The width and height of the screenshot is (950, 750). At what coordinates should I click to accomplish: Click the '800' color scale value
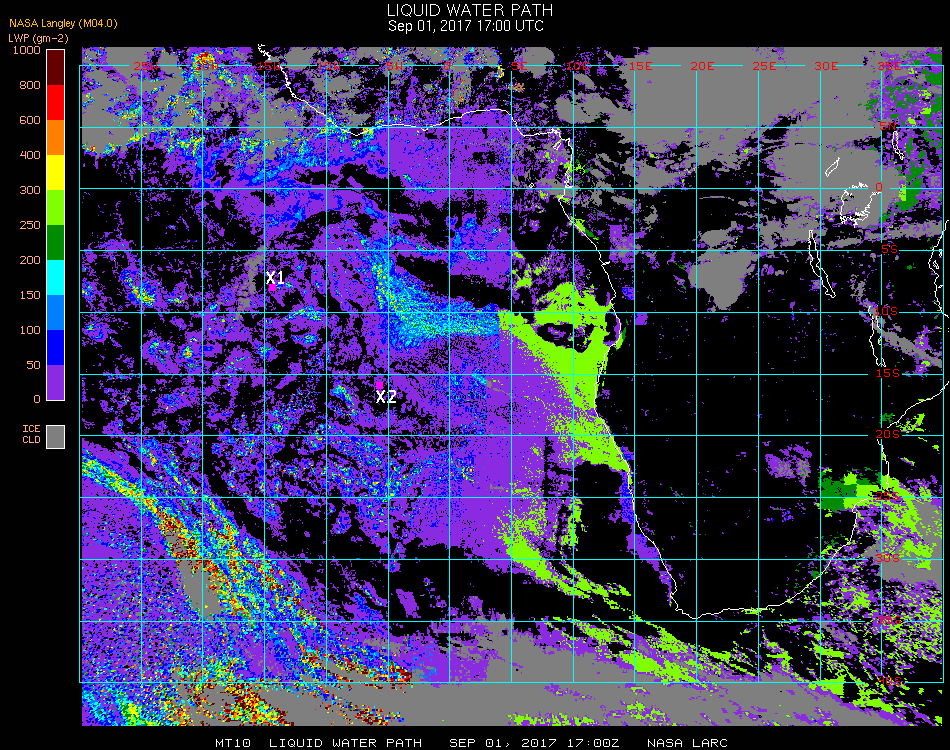coord(30,85)
